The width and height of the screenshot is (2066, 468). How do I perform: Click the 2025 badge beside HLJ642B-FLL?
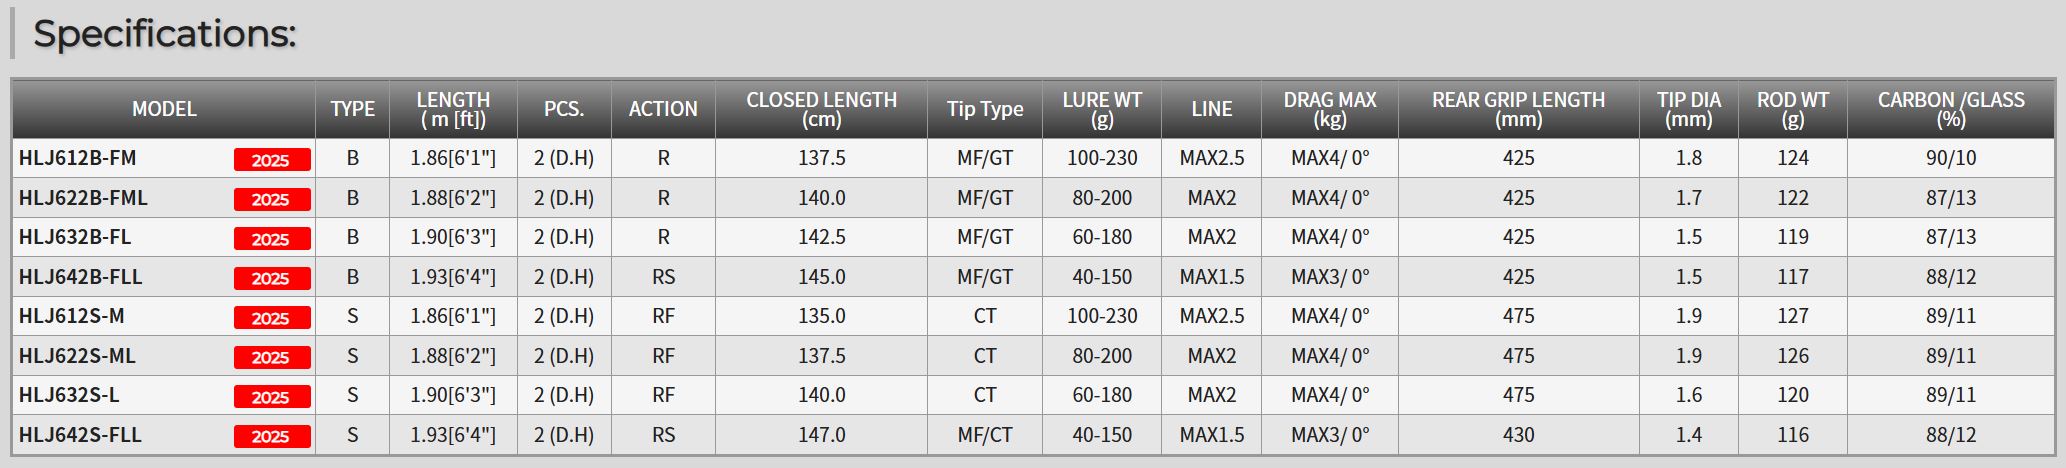271,278
